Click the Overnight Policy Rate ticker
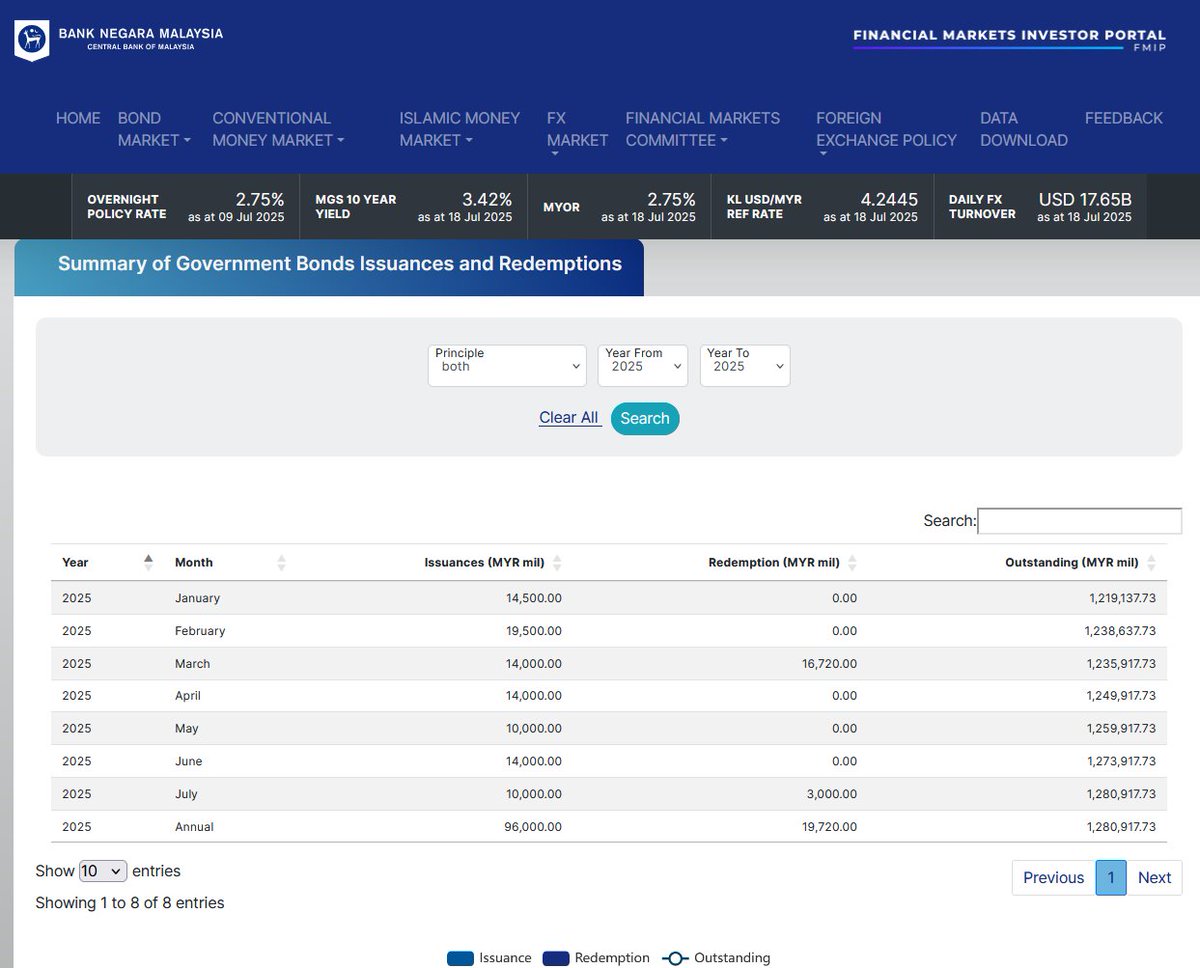The height and width of the screenshot is (968, 1200). click(186, 207)
